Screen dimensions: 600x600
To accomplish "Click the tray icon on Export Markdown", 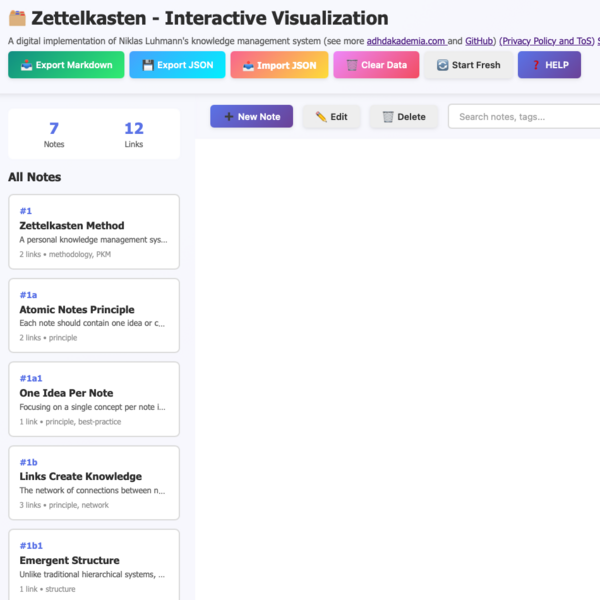I will click(26, 65).
